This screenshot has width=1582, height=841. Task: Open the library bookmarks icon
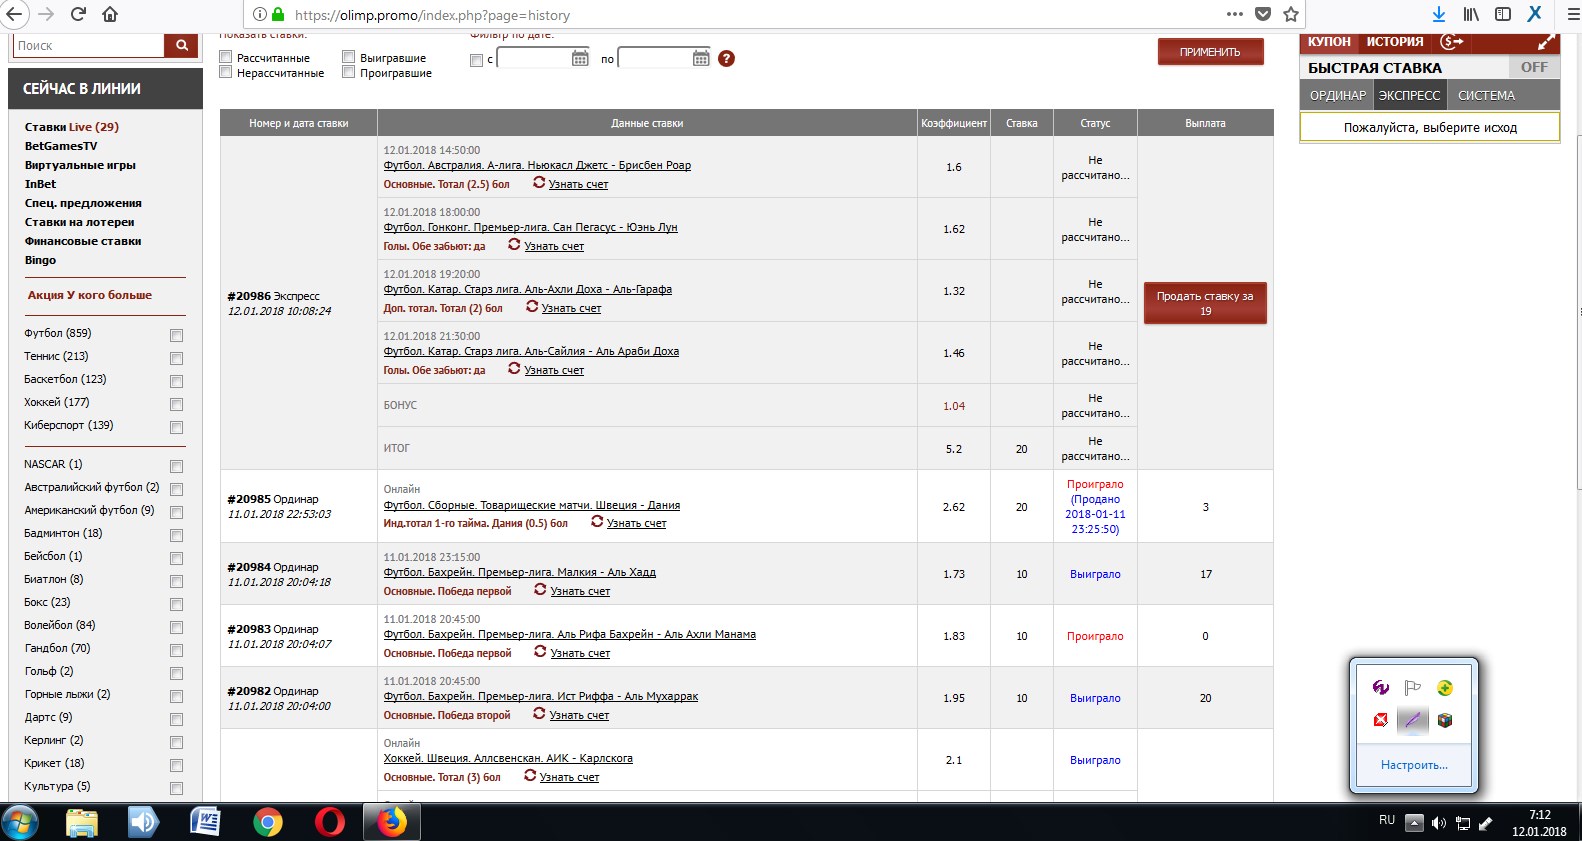(1471, 14)
